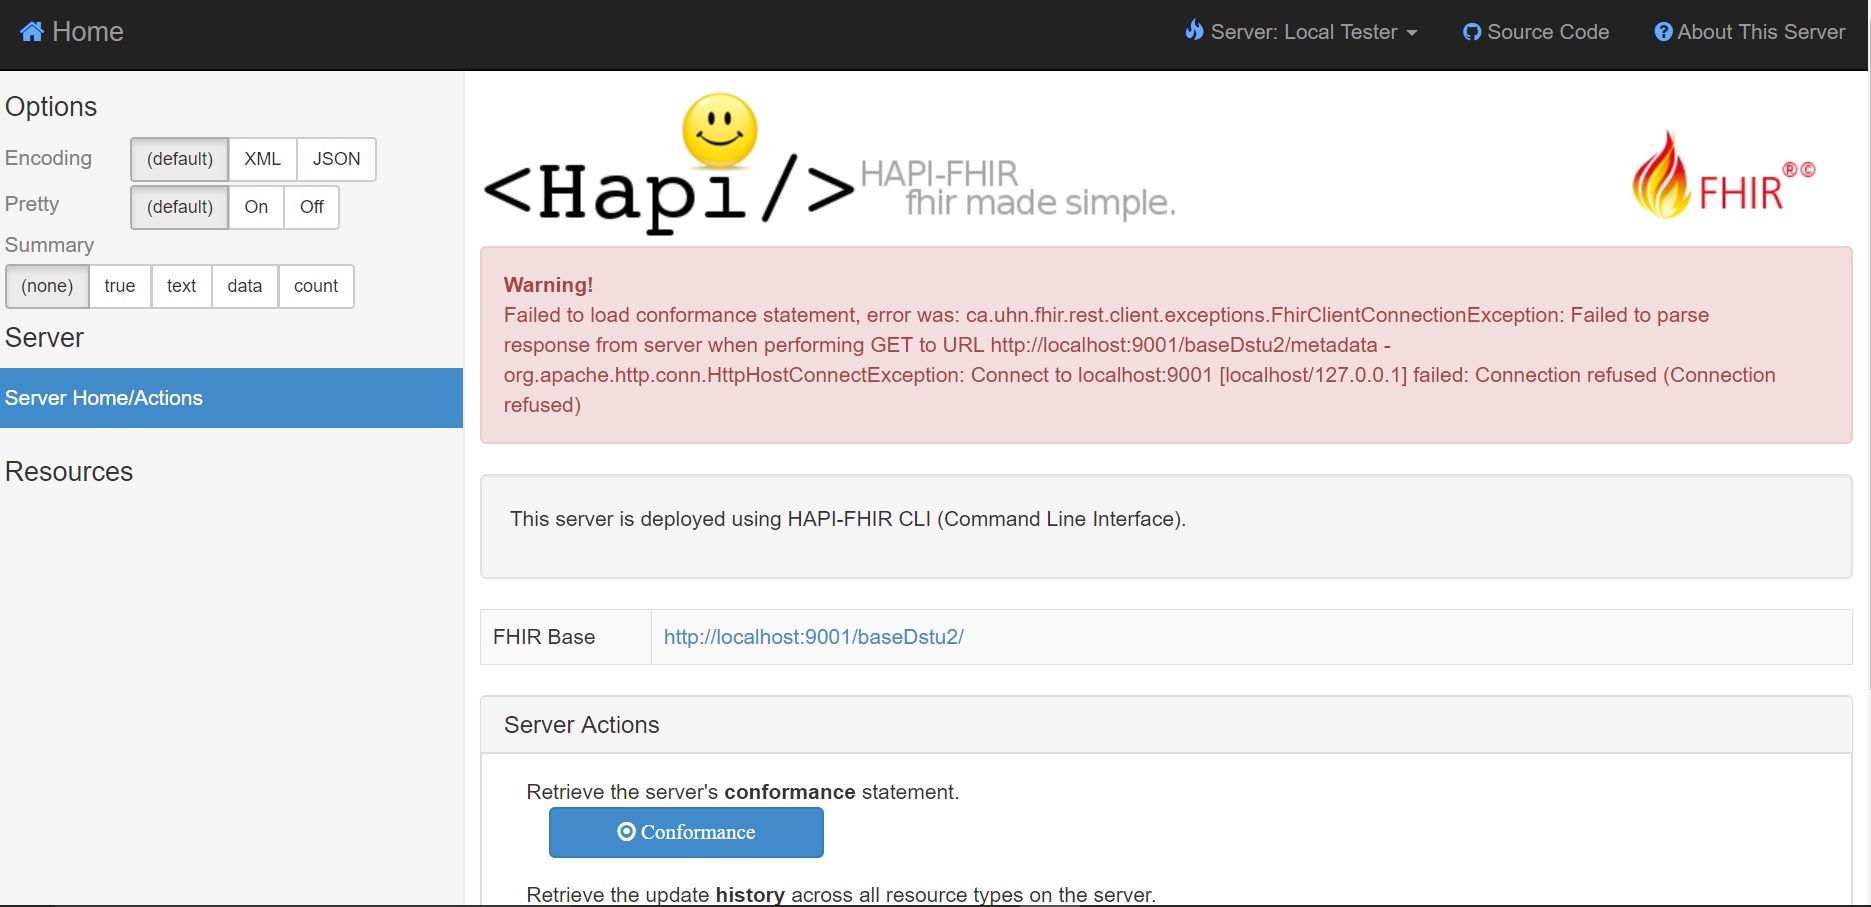Screen dimensions: 1871x907
Task: Open About This Server from the navbar
Action: click(1748, 31)
